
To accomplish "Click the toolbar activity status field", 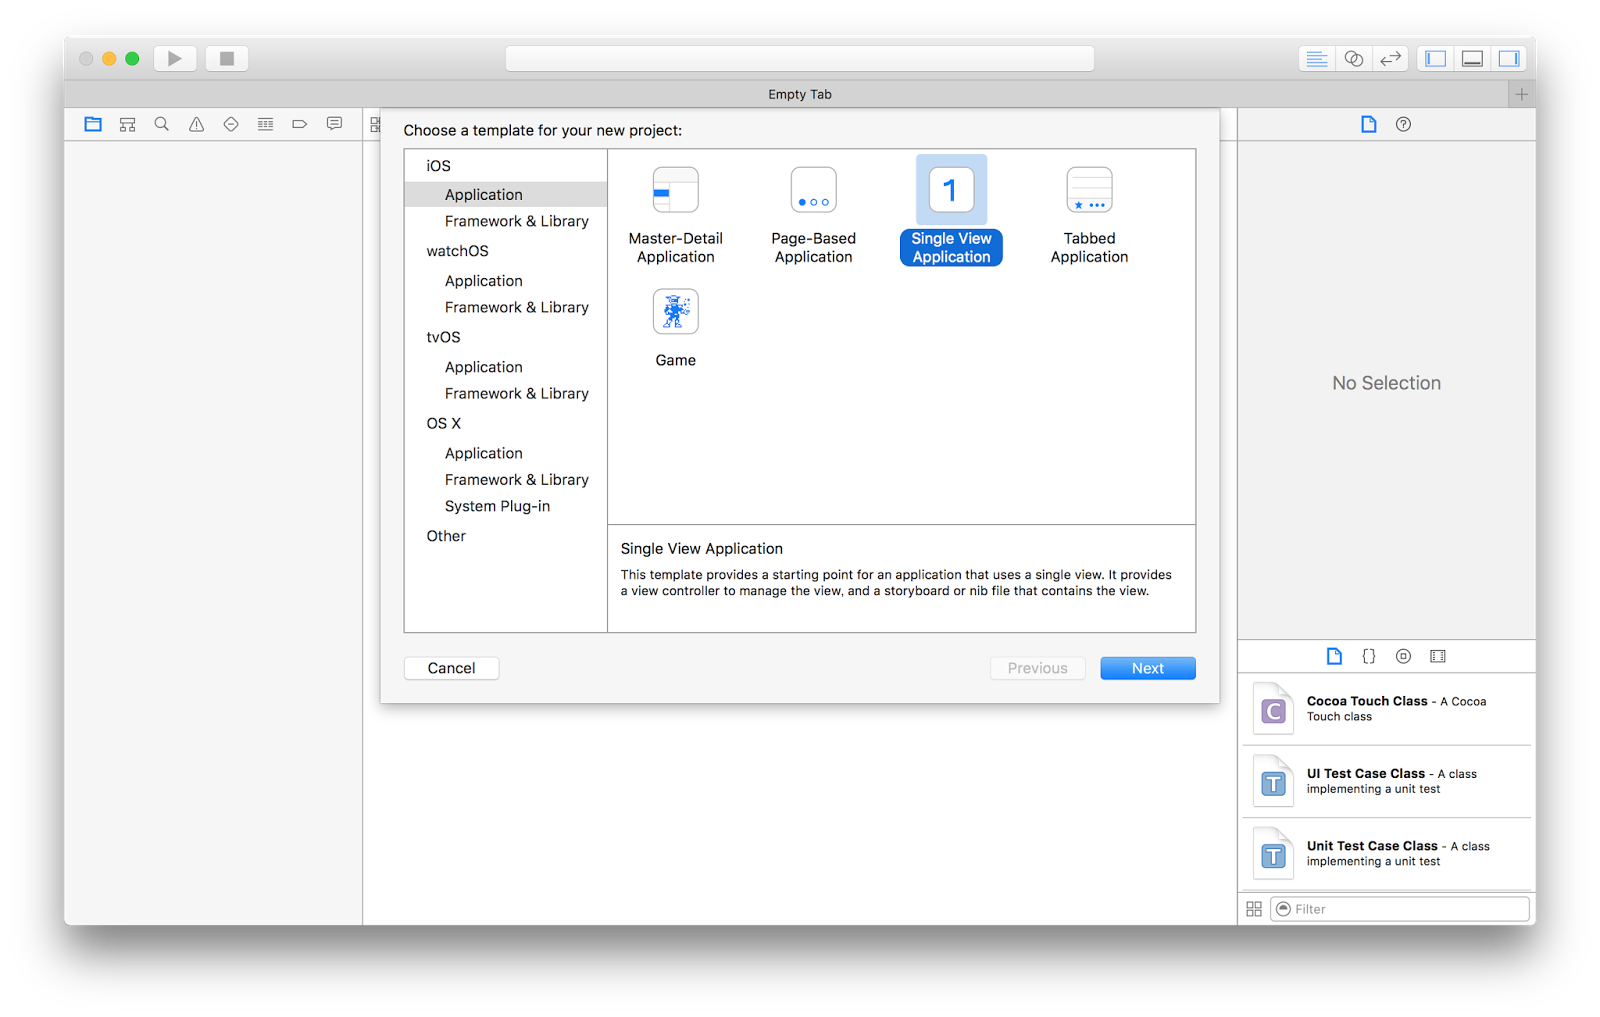I will pos(800,59).
